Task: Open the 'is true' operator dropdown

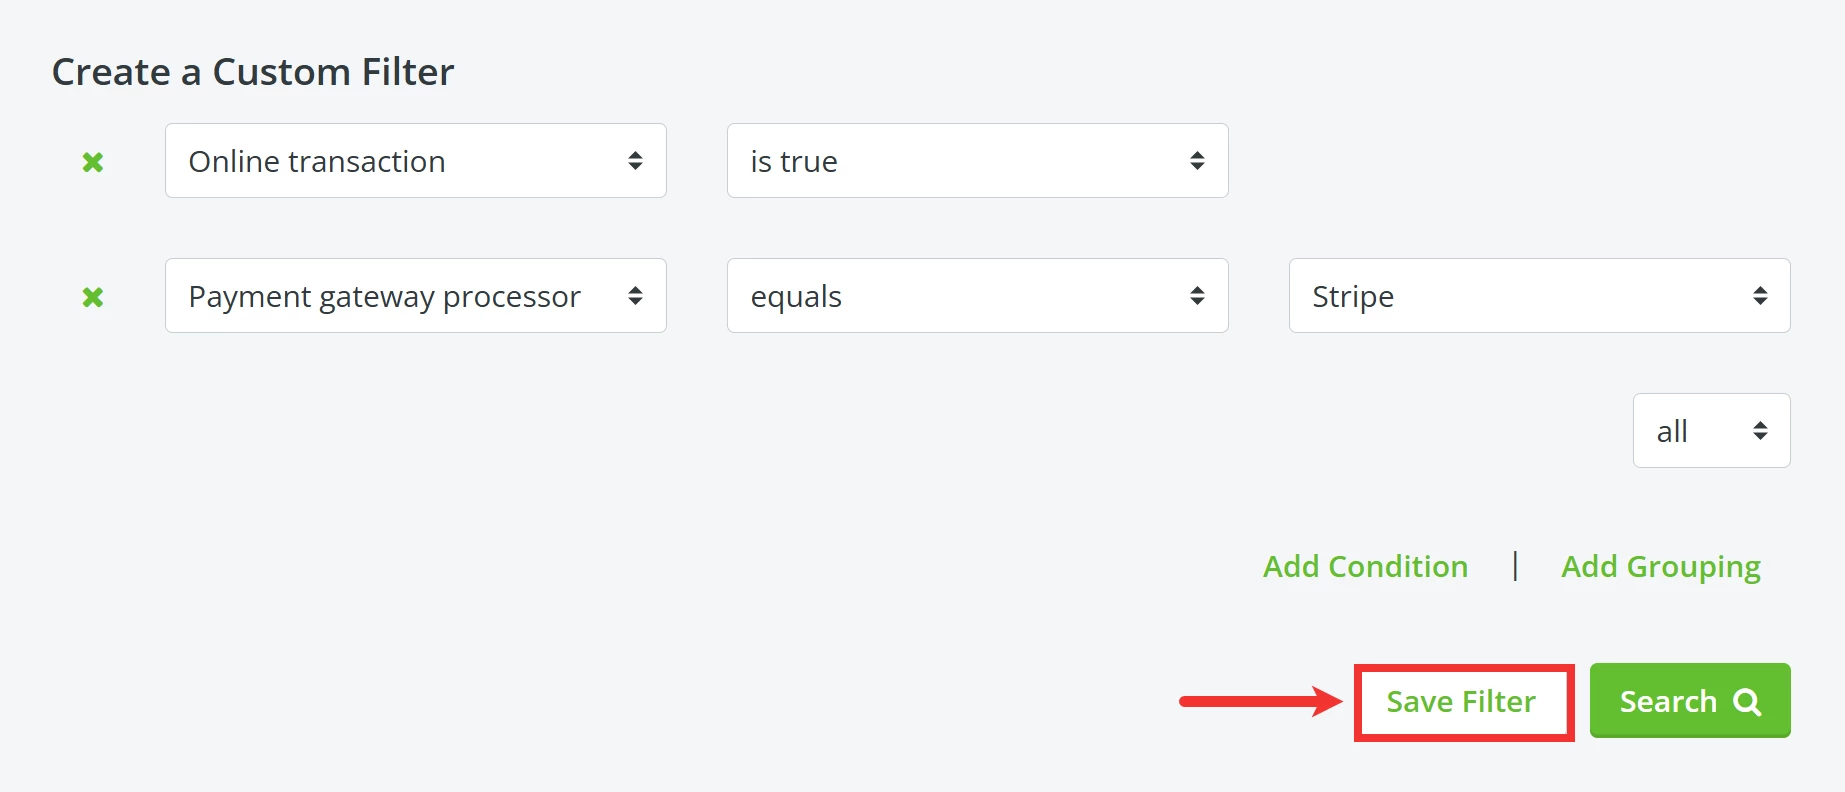Action: (x=977, y=161)
